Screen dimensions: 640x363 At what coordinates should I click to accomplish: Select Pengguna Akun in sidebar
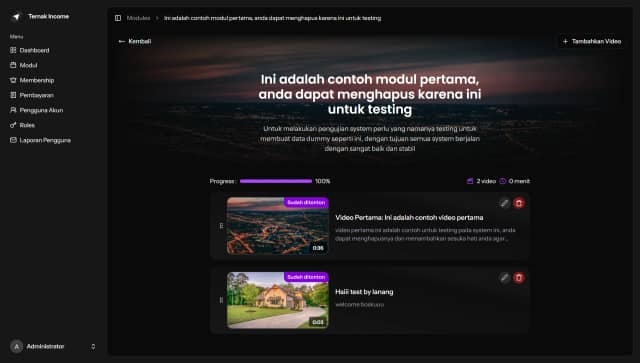[36, 110]
